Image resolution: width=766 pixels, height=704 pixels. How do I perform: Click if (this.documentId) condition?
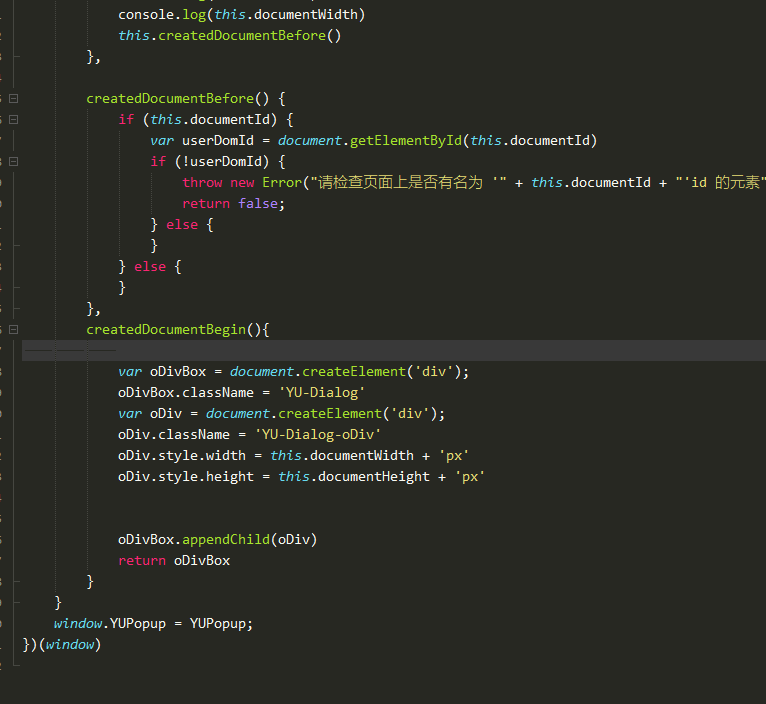206,120
